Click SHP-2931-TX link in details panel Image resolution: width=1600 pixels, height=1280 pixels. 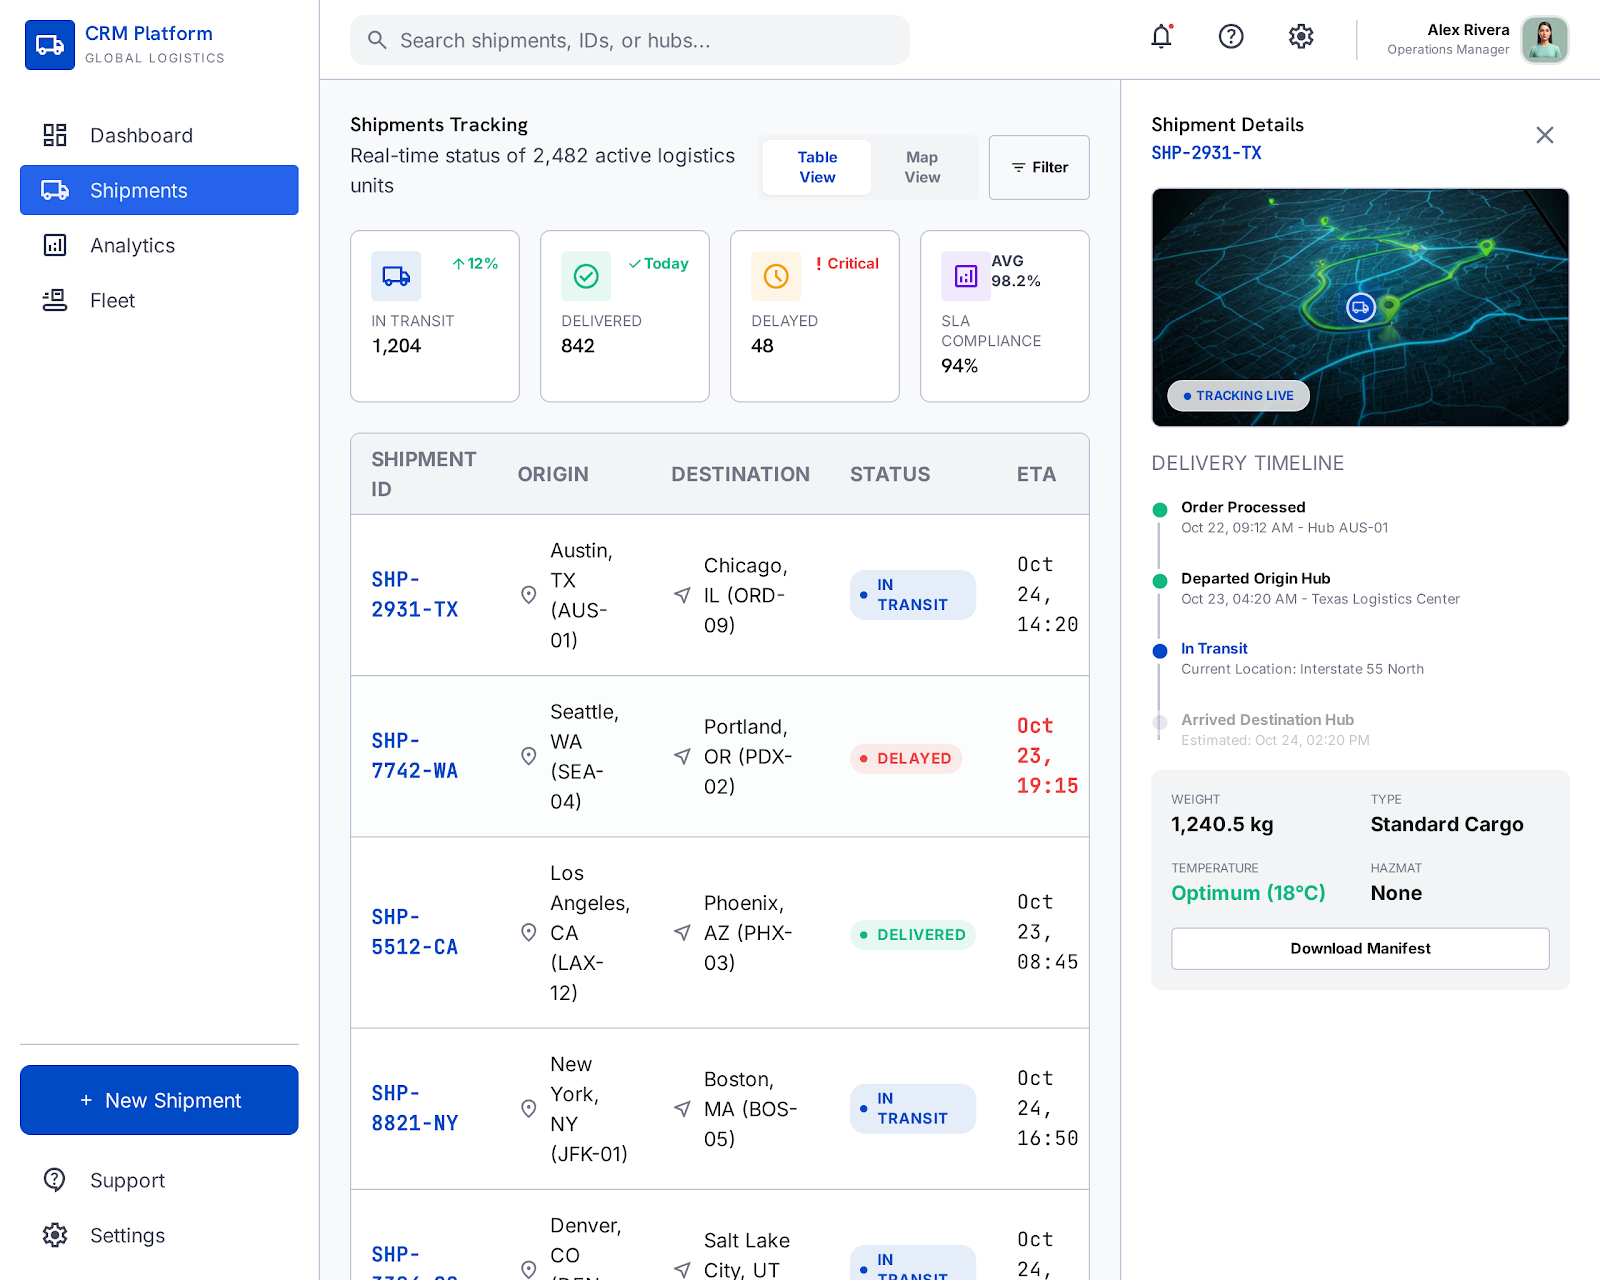click(1206, 153)
